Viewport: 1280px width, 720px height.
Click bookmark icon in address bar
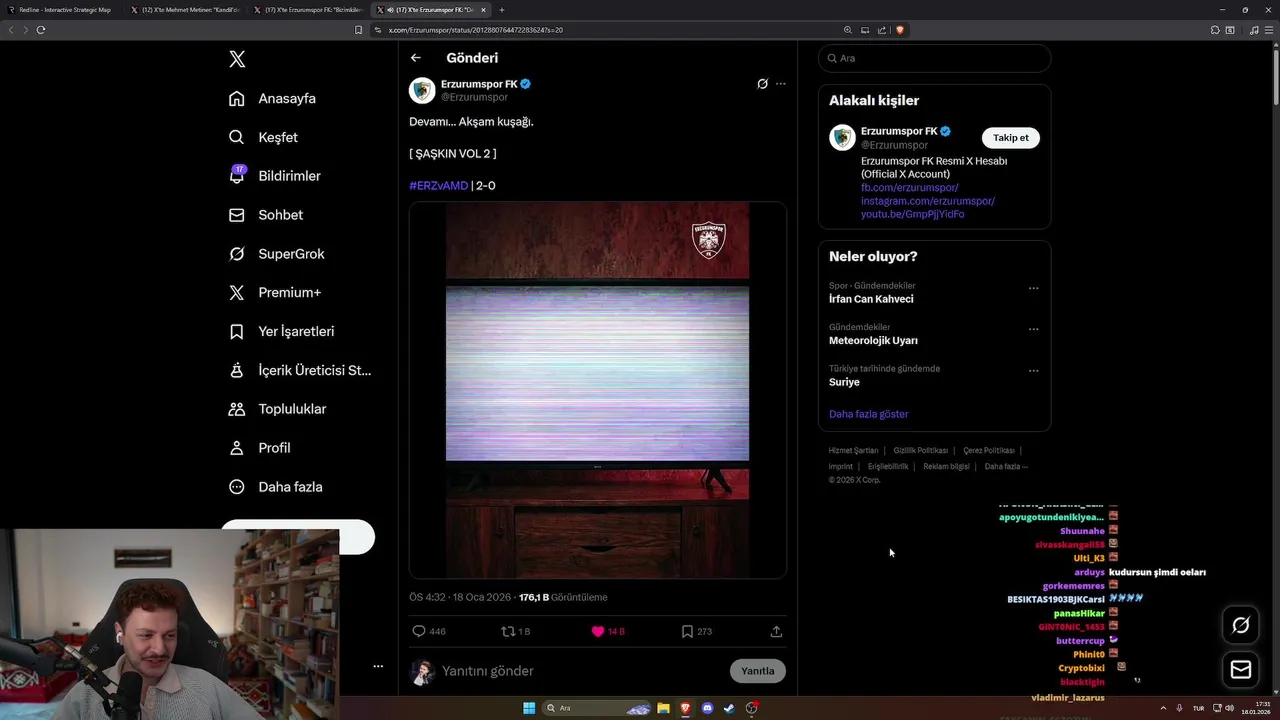pyautogui.click(x=359, y=30)
